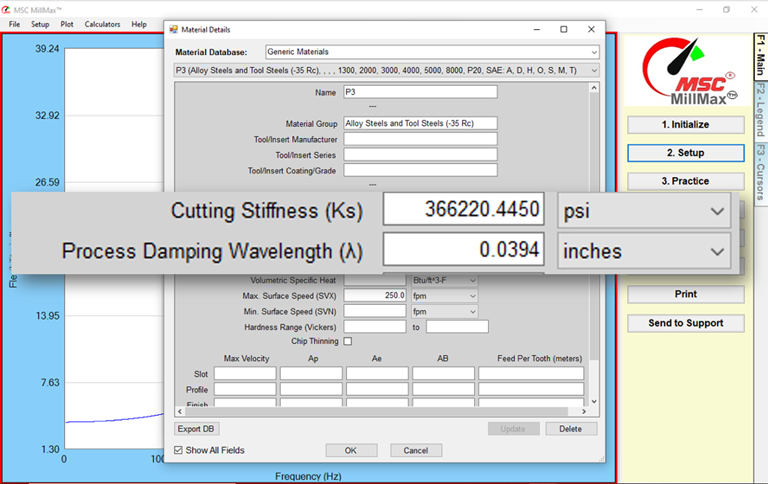This screenshot has height=484, width=768.
Task: Edit the Name field containing P3
Action: tap(420, 92)
